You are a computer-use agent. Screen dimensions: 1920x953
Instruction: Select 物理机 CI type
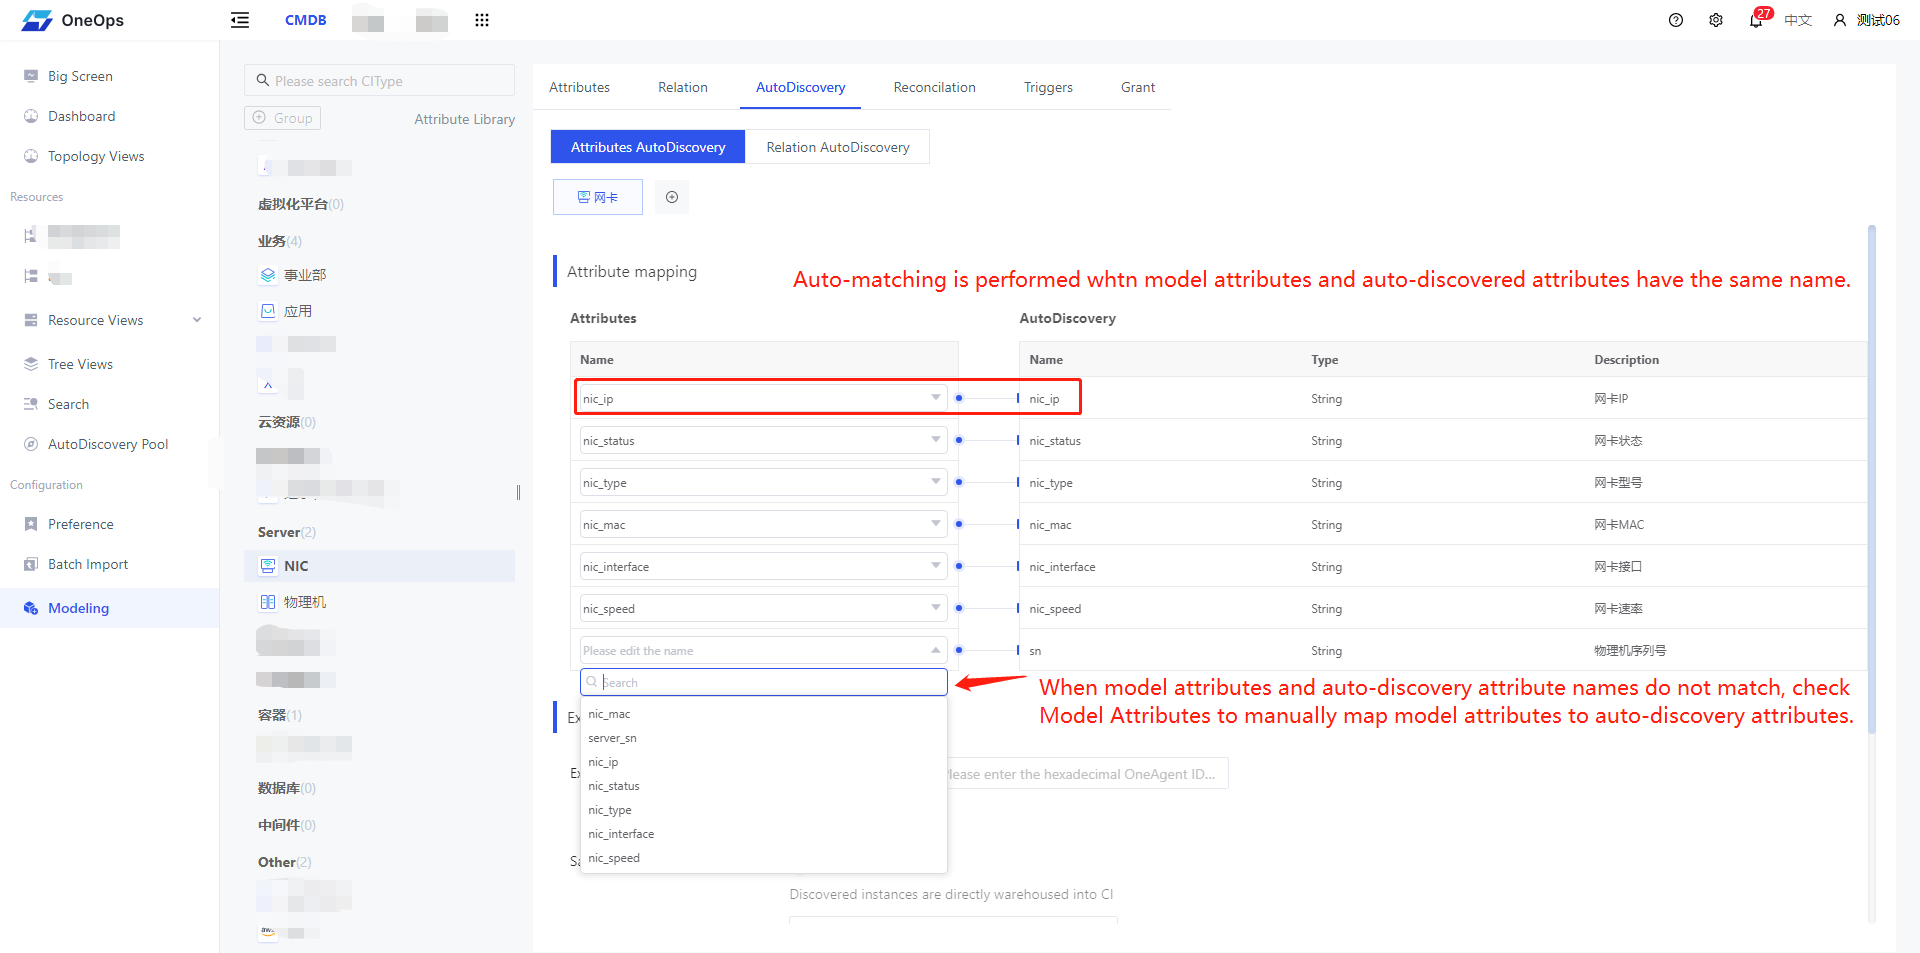(x=304, y=602)
